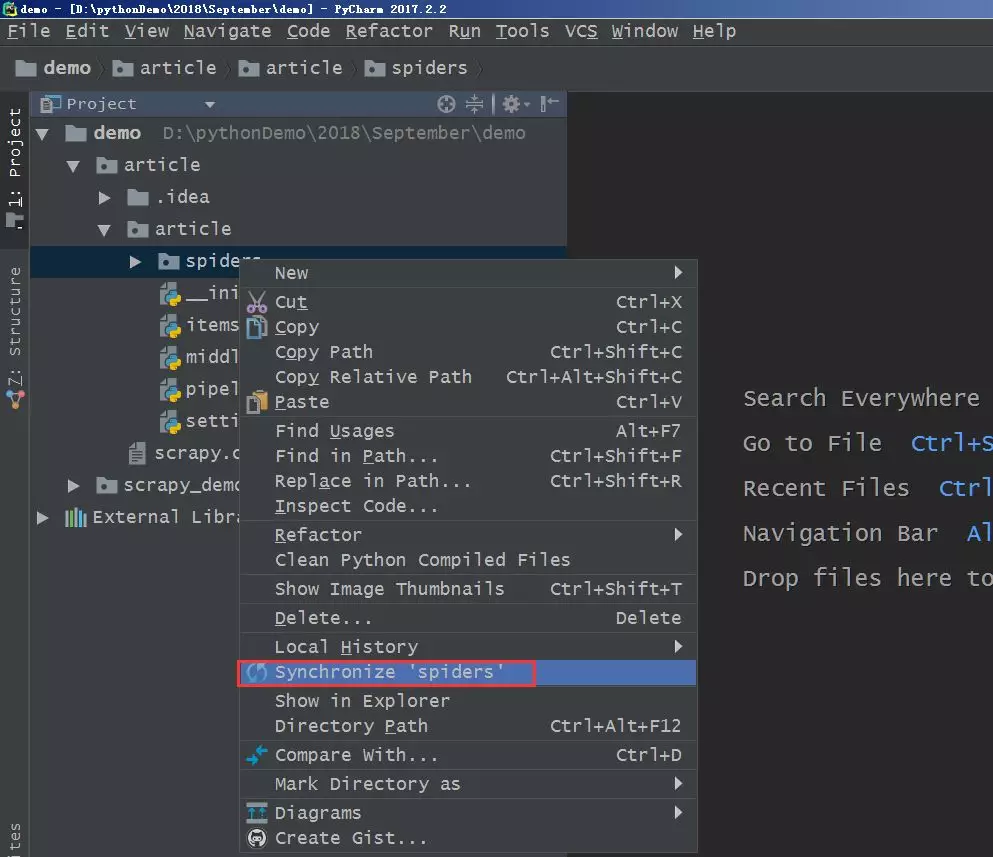Select Copy Path from context menu
Screen dimensions: 993x857
click(x=468, y=352)
